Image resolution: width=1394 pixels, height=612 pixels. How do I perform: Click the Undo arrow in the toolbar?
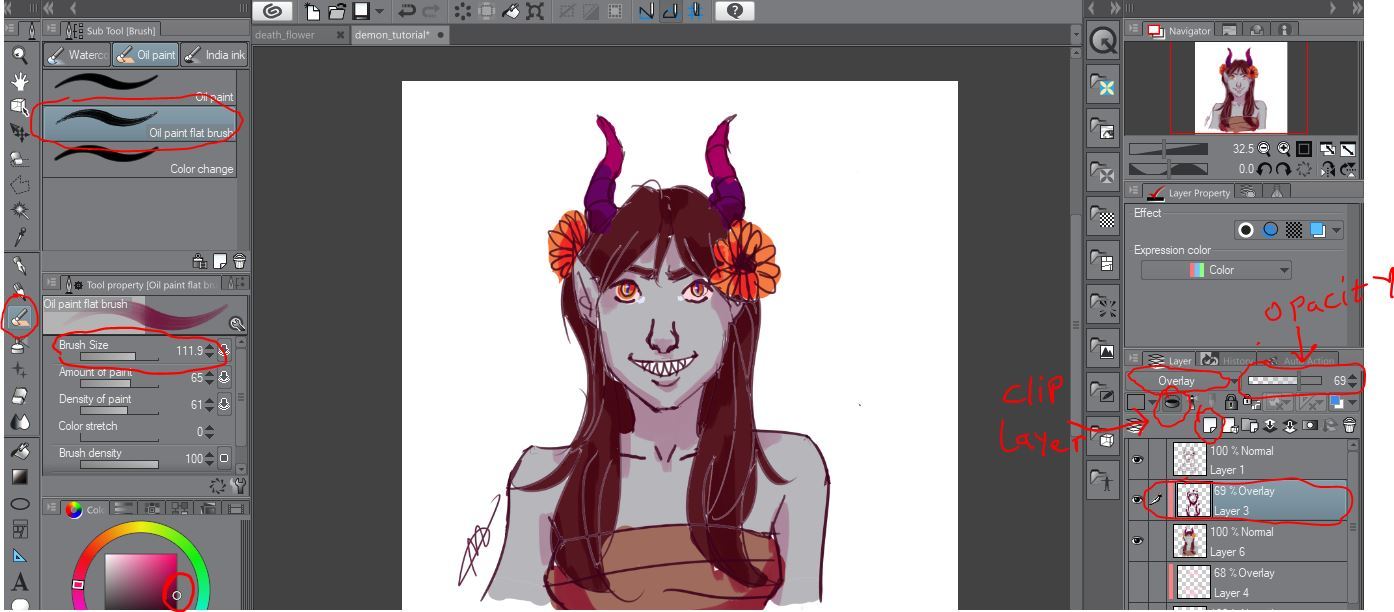407,12
